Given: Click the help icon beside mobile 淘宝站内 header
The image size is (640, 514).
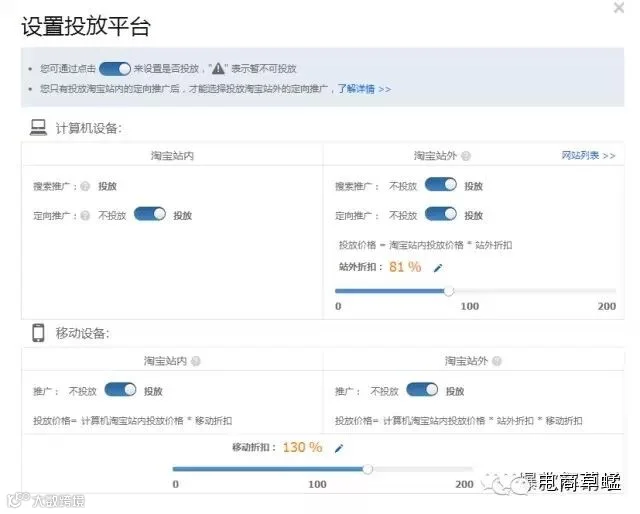Looking at the screenshot, I should point(196,361).
